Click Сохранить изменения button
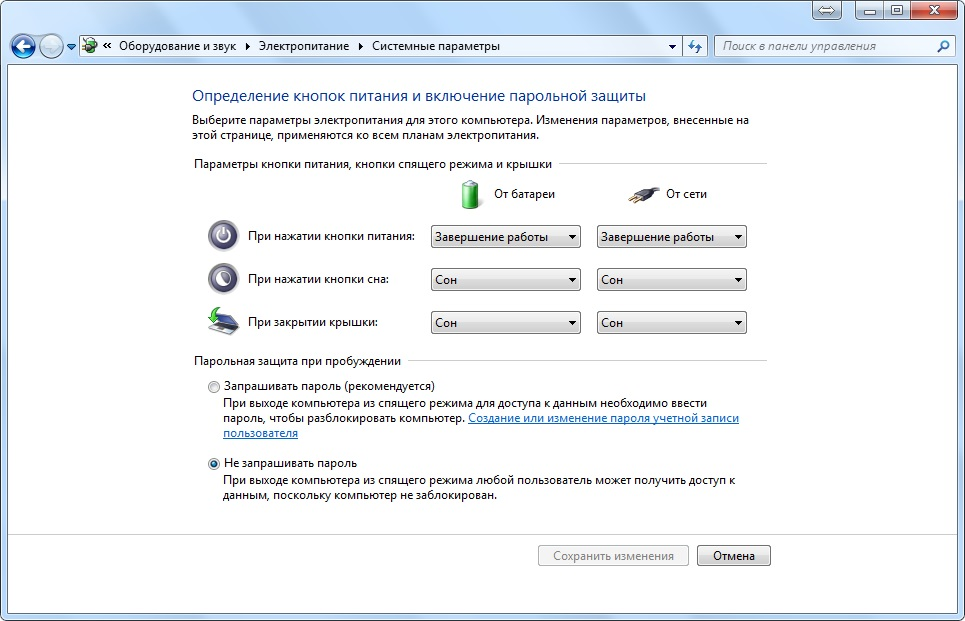 tap(613, 556)
